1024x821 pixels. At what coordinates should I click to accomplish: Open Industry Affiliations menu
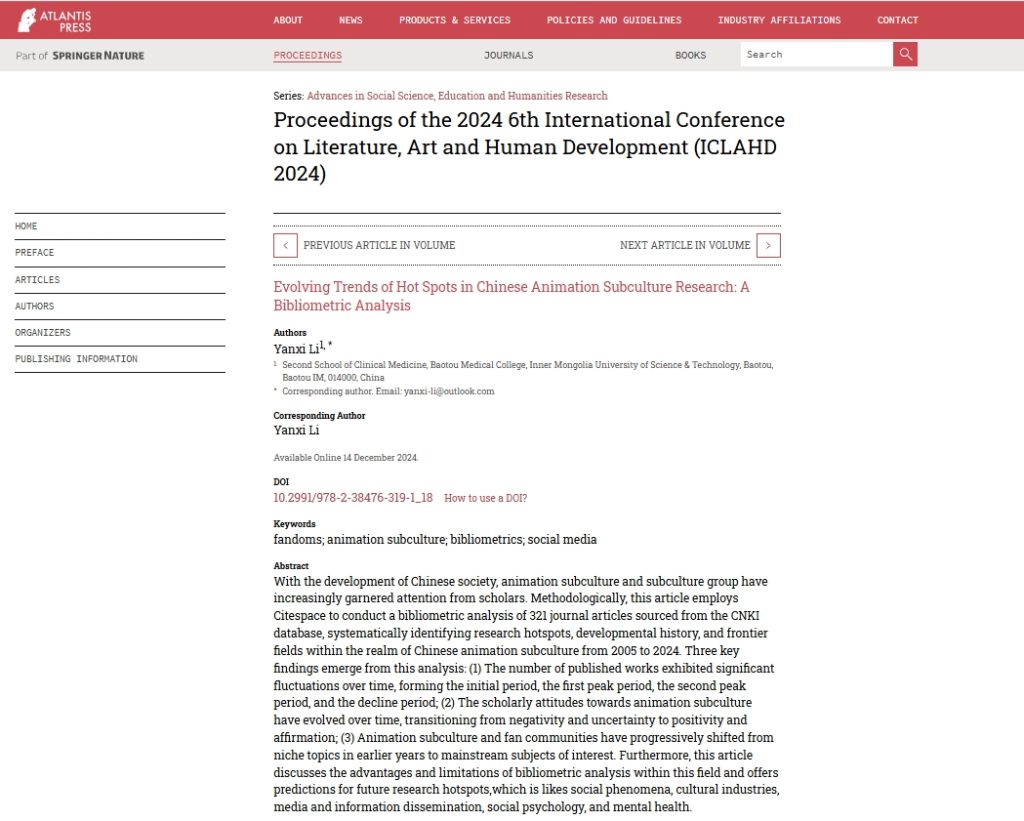[x=779, y=20]
